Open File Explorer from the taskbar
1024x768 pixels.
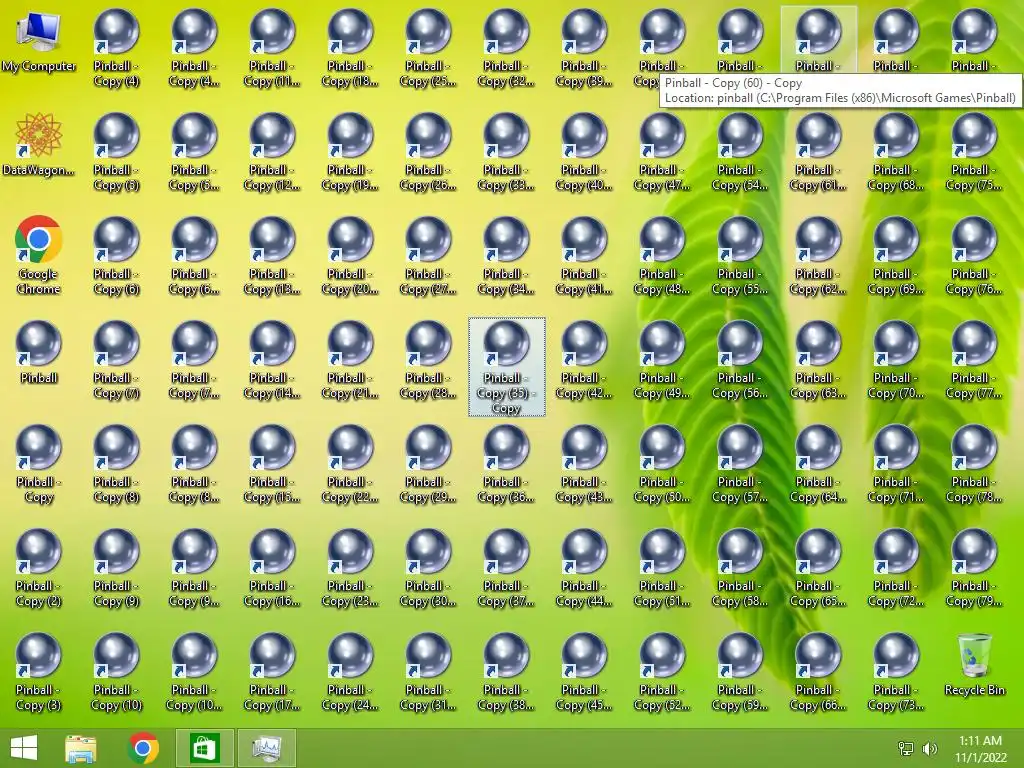(x=81, y=748)
